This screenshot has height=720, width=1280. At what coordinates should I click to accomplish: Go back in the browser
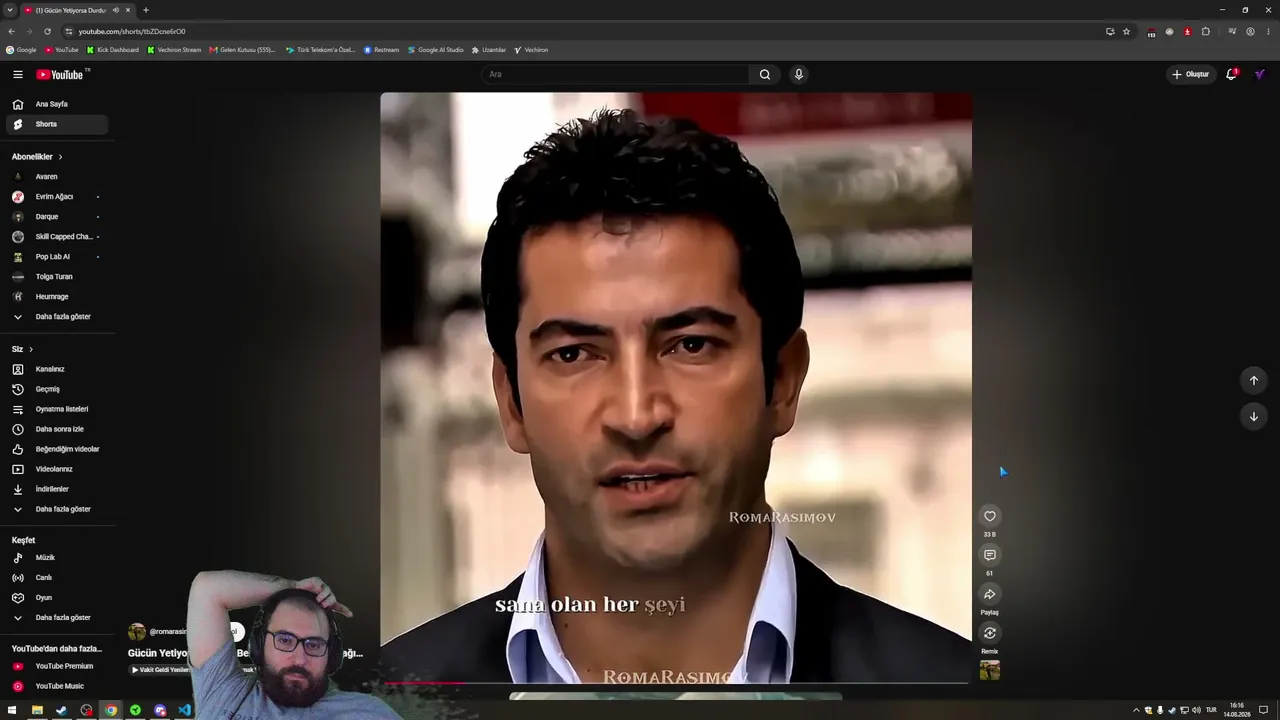pyautogui.click(x=11, y=31)
